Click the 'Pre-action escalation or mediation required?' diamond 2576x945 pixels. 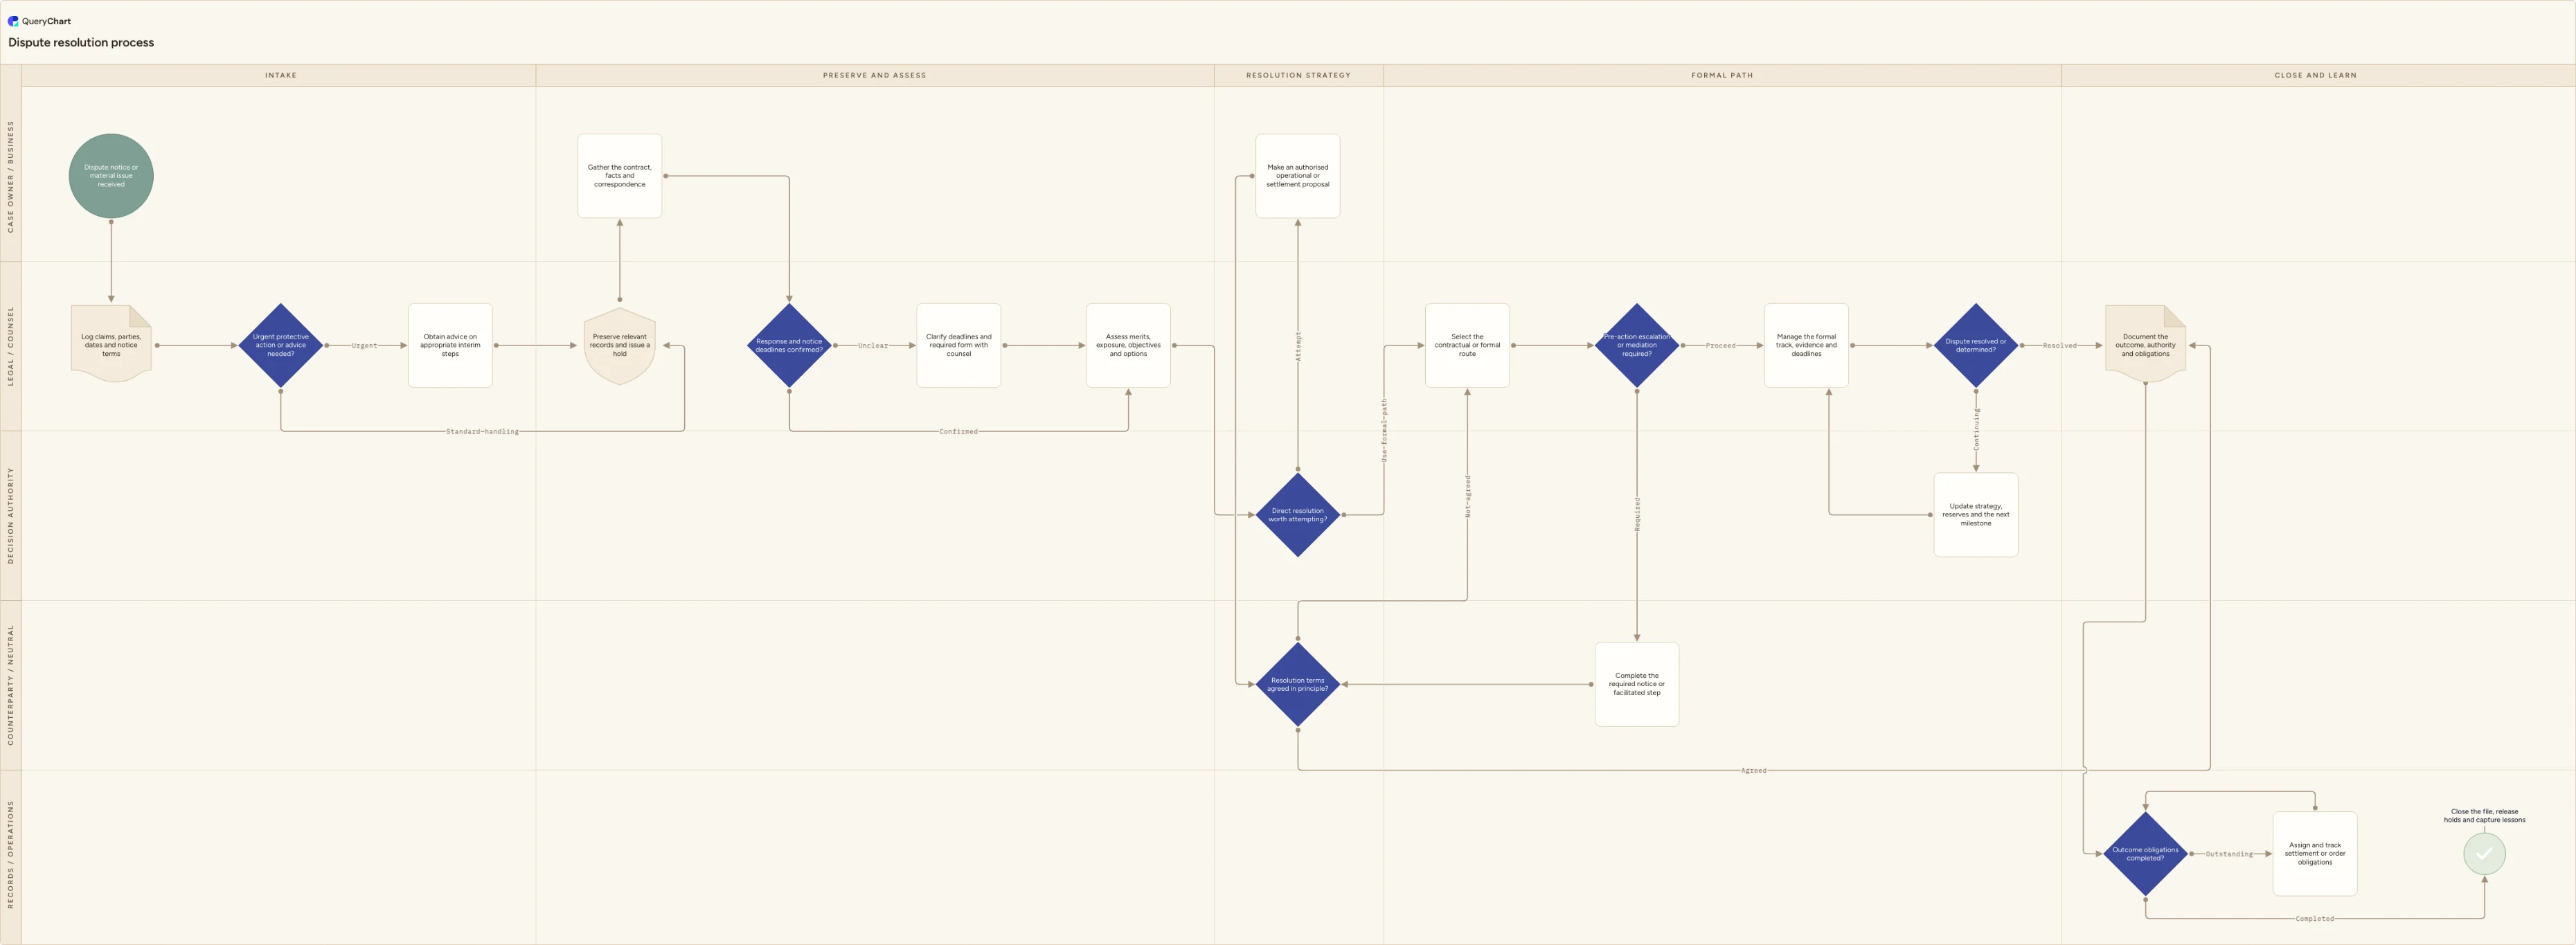1637,345
